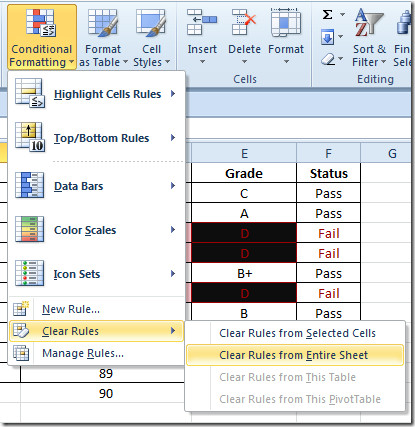415x427 pixels.
Task: Click the cell with grade B
Action: tap(244, 312)
